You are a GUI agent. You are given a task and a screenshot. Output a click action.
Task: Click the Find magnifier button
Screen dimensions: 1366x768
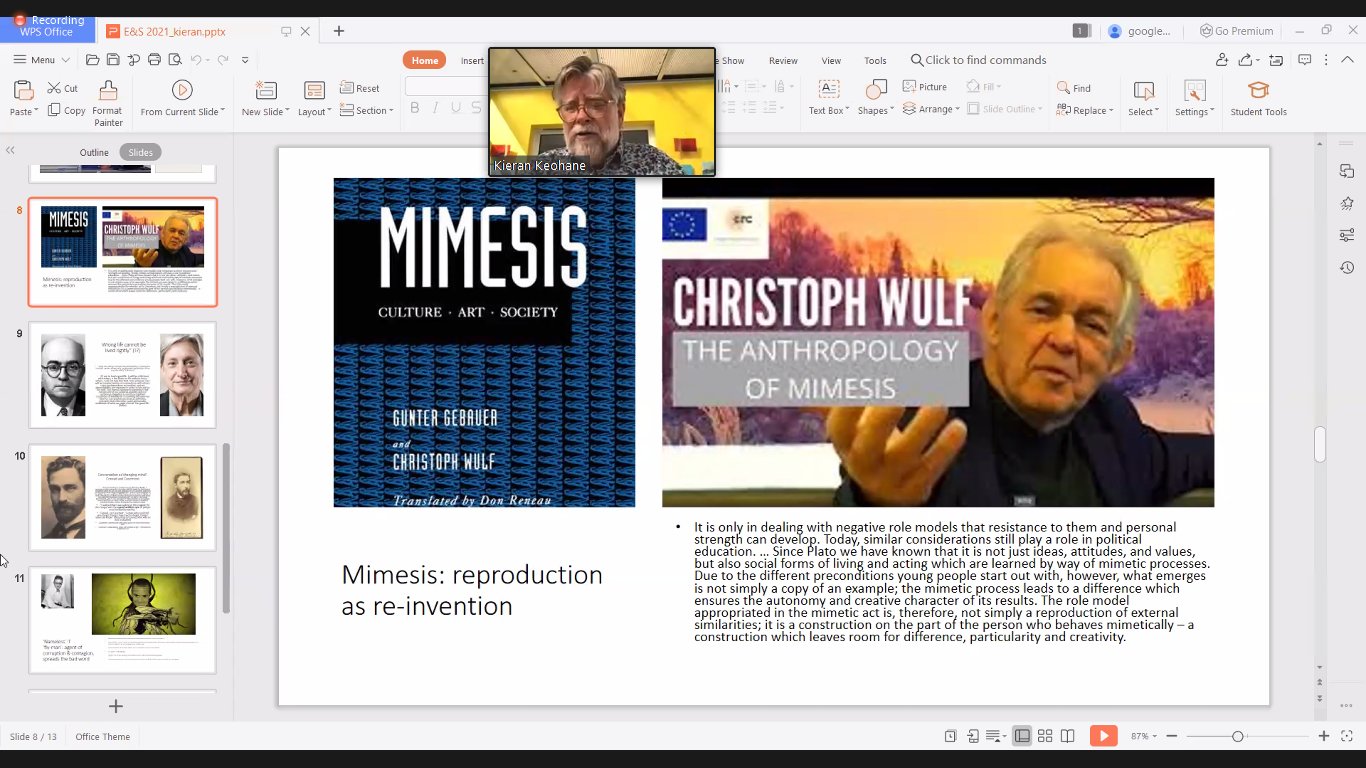coord(1073,88)
